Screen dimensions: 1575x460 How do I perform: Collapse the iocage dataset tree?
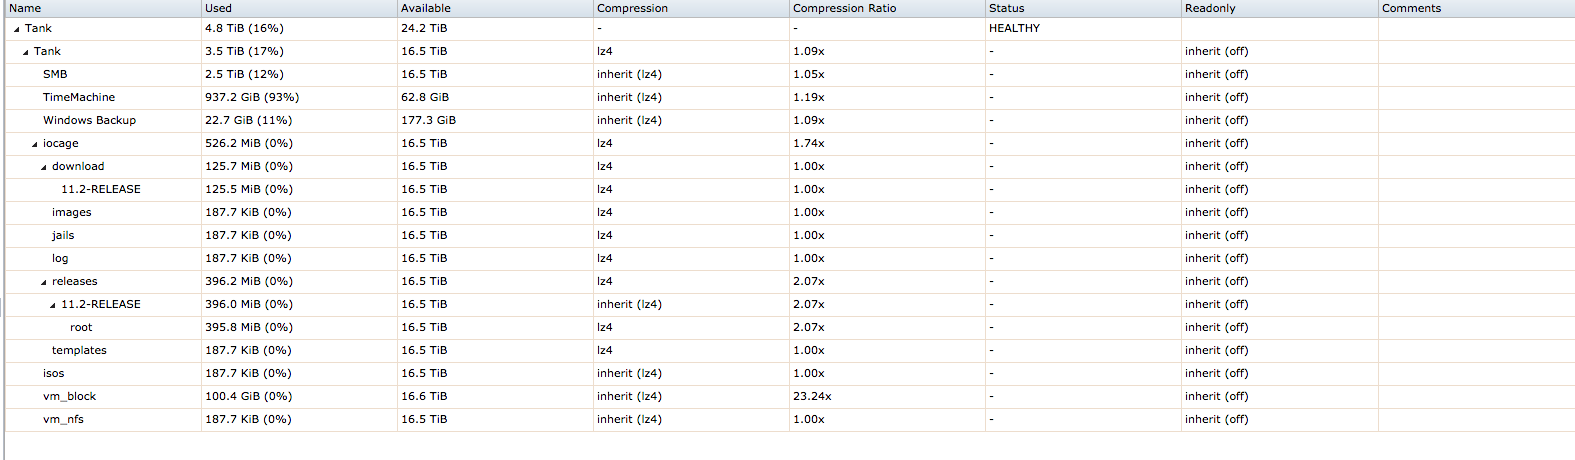point(34,144)
